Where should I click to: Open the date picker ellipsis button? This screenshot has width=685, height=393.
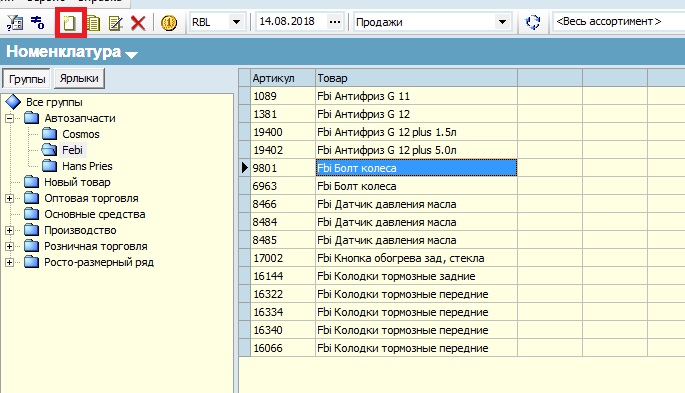[x=335, y=22]
